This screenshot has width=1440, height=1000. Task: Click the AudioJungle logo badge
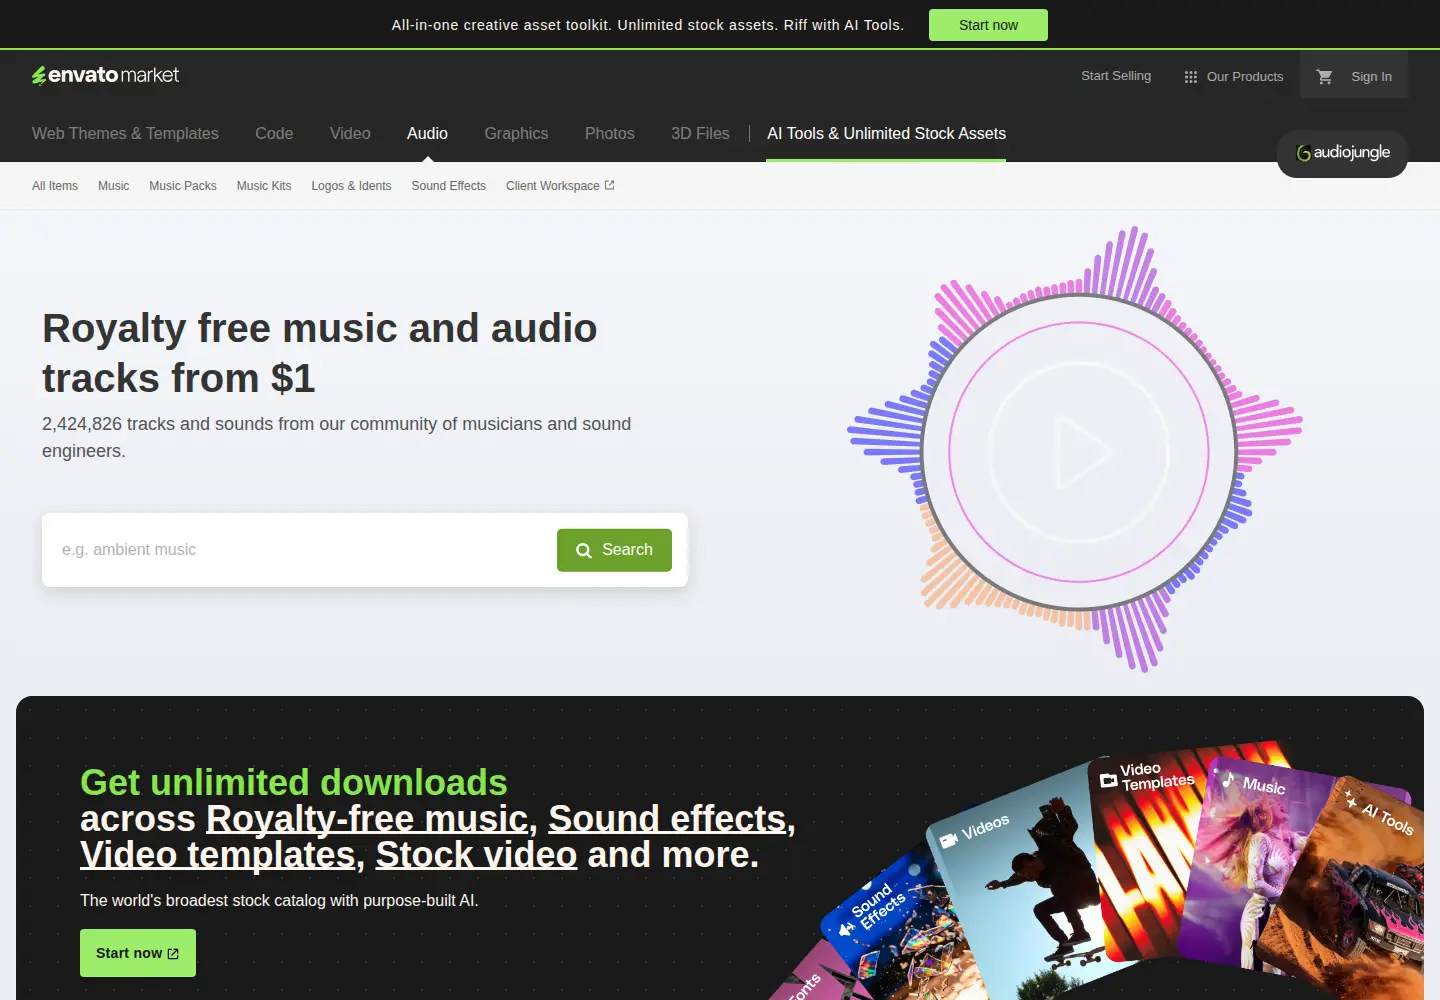[x=1342, y=153]
